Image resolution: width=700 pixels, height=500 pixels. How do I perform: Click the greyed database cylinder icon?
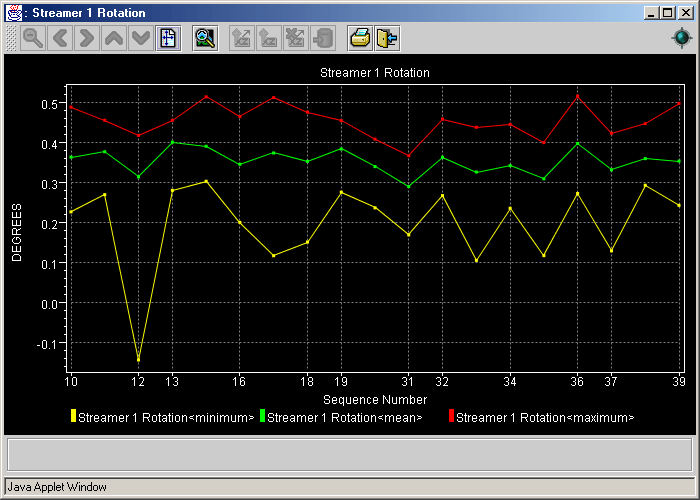[x=323, y=39]
